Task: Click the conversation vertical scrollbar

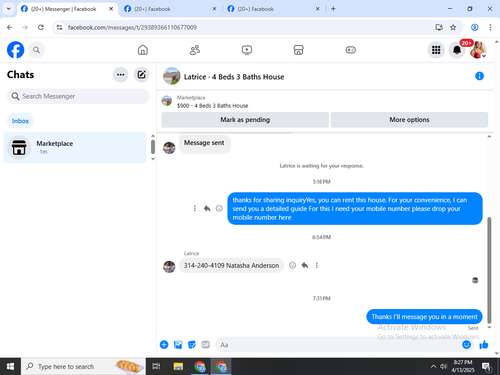Action: click(x=489, y=270)
